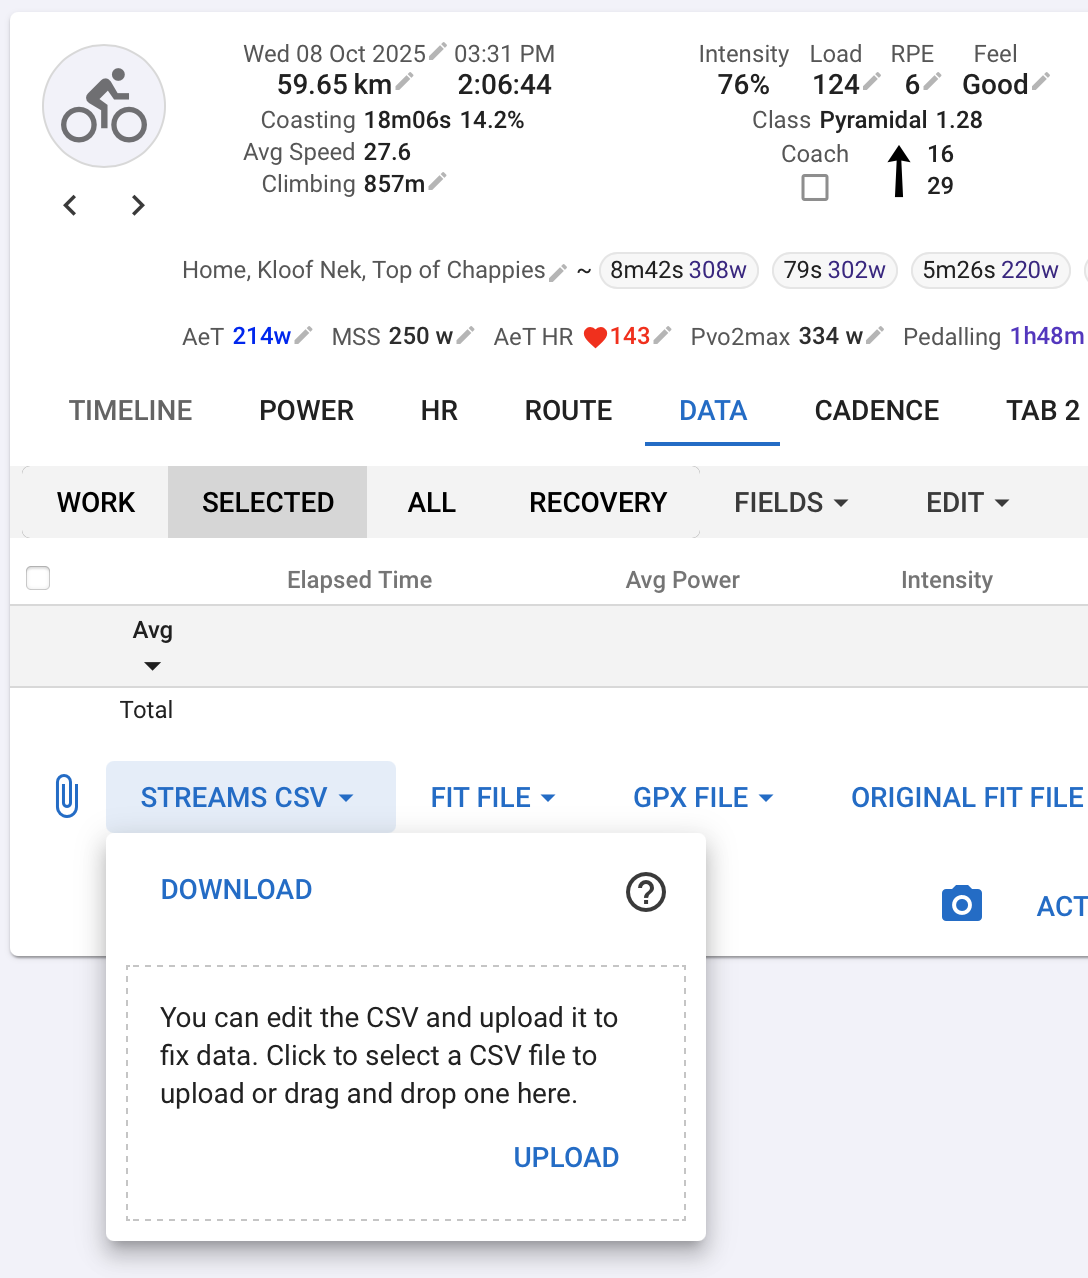
Task: Click the paperclip attachment icon
Action: (x=66, y=797)
